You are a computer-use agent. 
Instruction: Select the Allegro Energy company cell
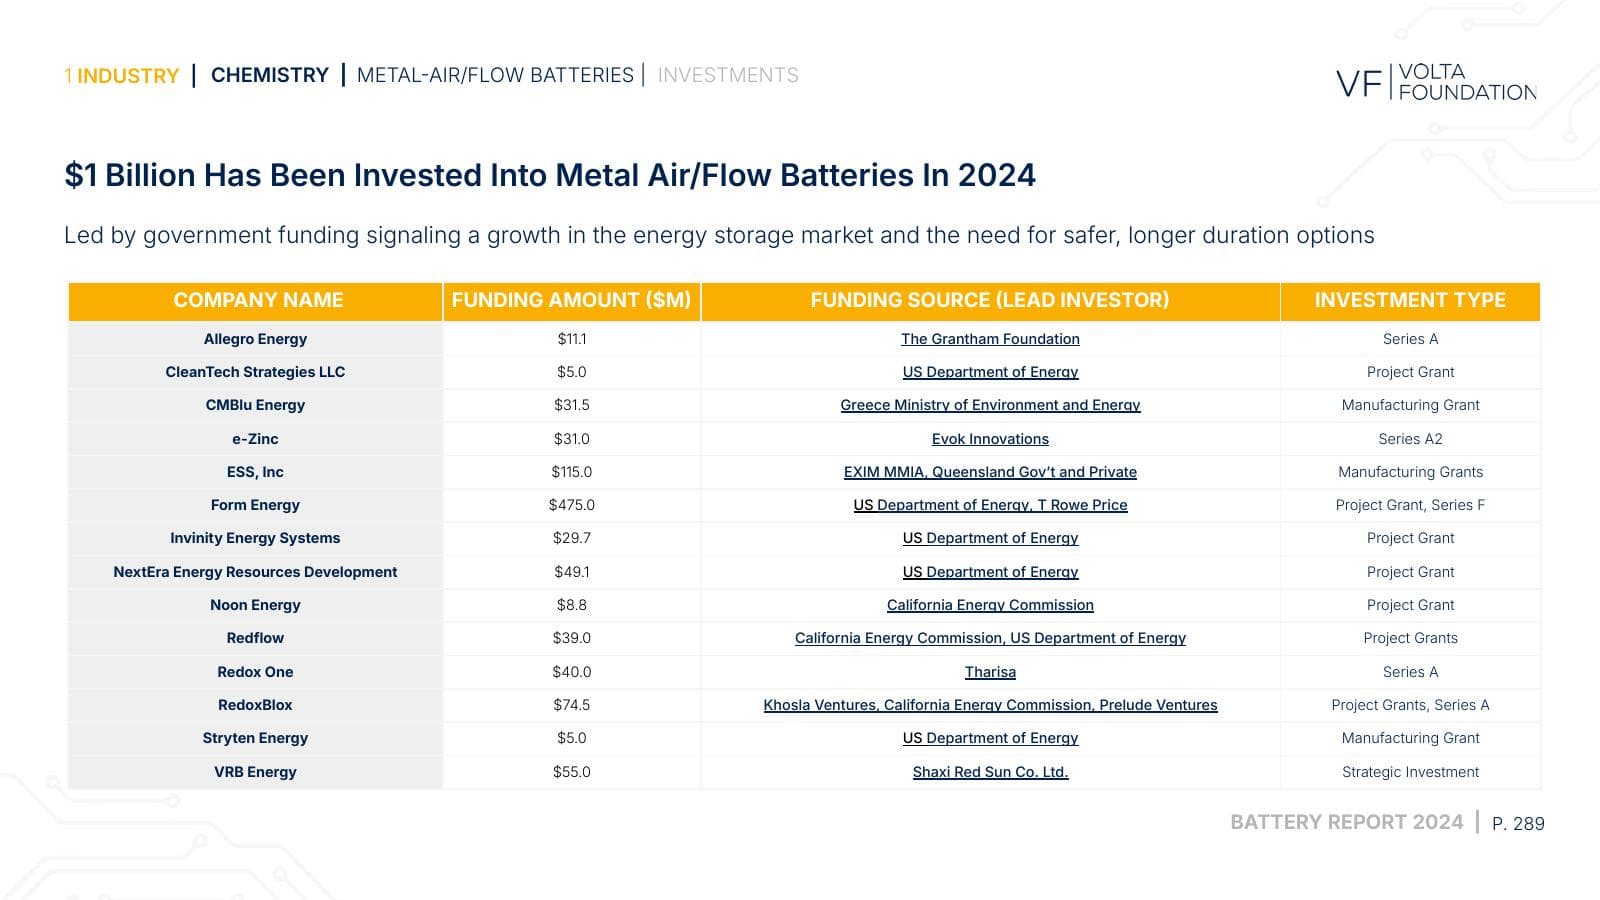(x=255, y=339)
